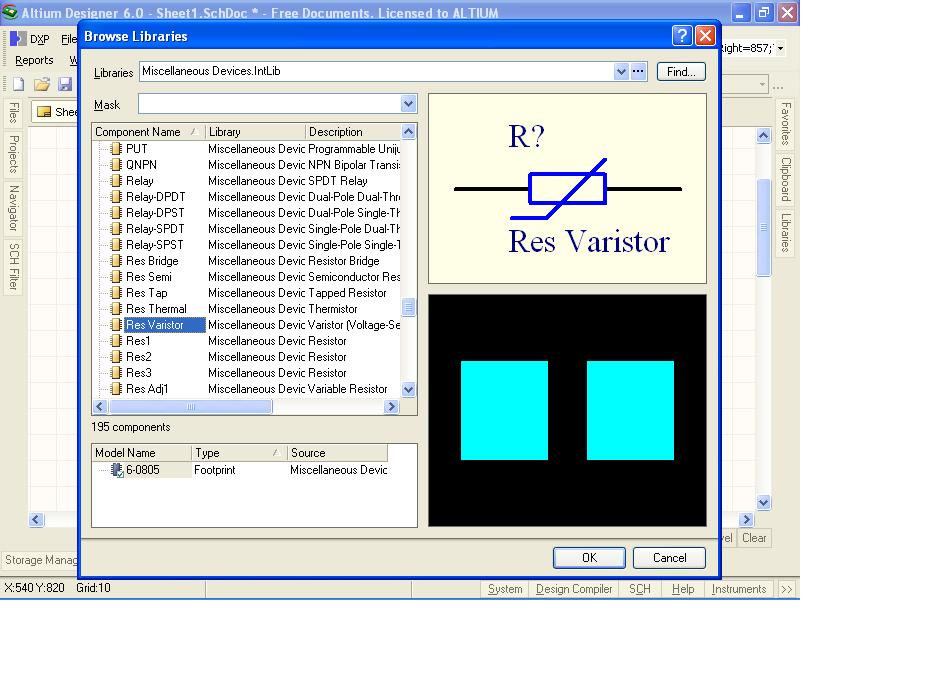Sort by Component Name column

[148, 132]
